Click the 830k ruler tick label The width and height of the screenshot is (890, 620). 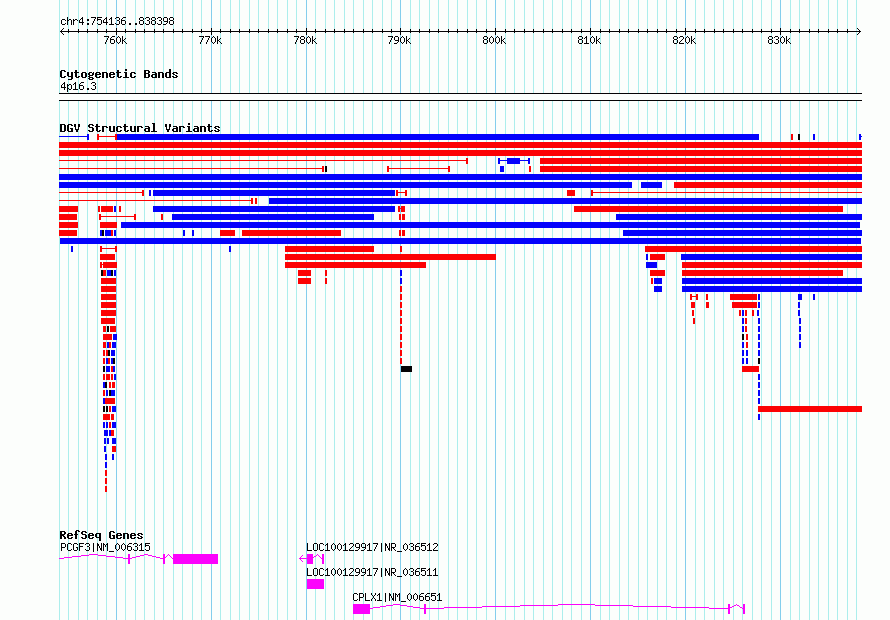click(x=778, y=40)
